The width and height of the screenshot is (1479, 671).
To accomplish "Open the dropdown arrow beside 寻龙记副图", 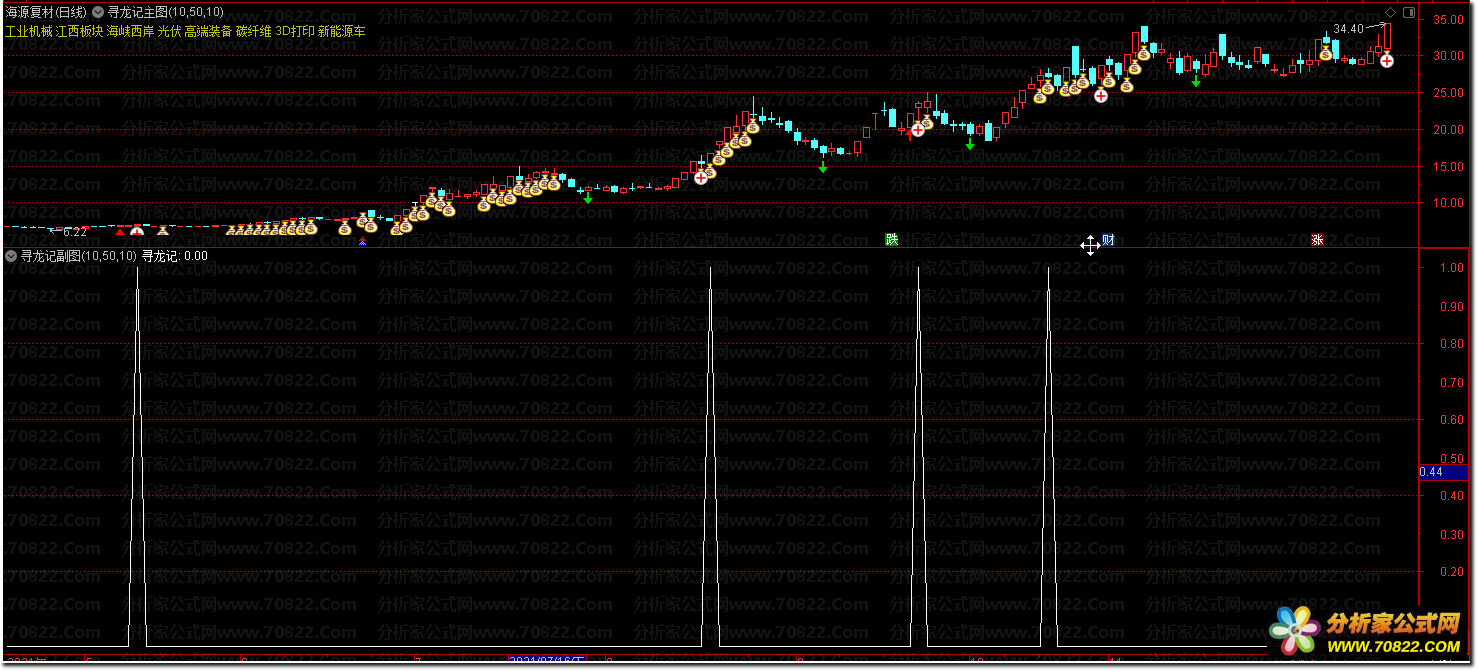I will 11,256.
